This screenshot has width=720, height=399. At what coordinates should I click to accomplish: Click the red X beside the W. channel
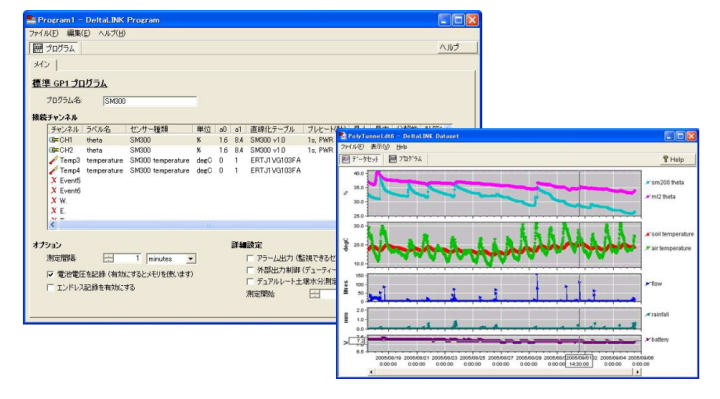[54, 201]
